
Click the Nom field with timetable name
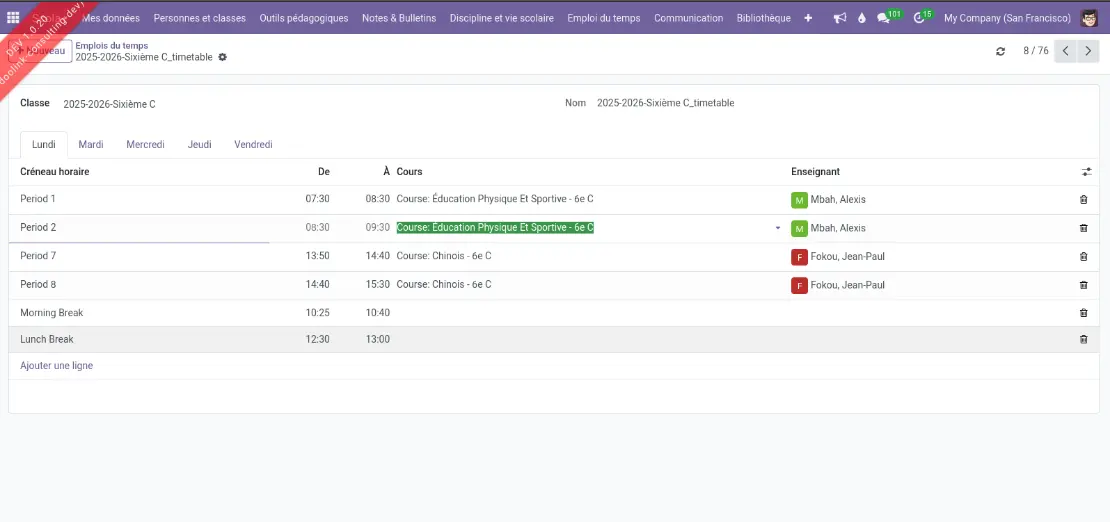pyautogui.click(x=665, y=103)
